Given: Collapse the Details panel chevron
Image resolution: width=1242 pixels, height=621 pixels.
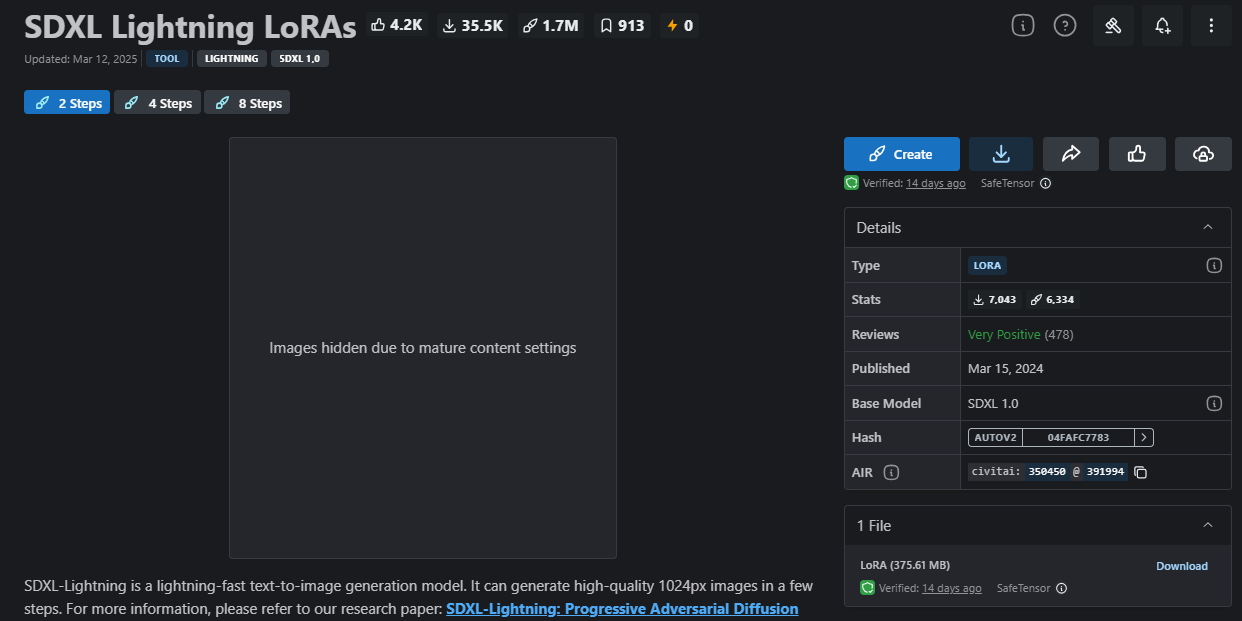Looking at the screenshot, I should tap(1208, 228).
